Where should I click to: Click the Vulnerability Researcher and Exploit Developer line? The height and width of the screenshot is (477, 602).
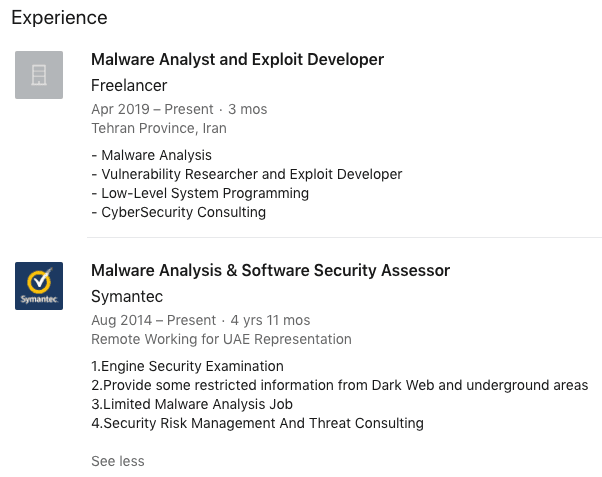coord(246,174)
